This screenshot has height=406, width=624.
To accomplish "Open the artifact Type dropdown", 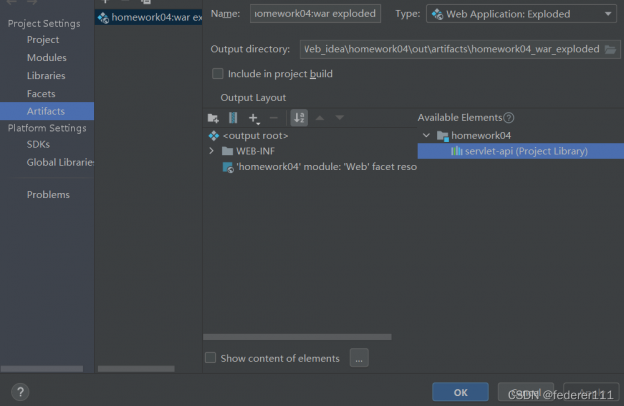I will point(520,13).
